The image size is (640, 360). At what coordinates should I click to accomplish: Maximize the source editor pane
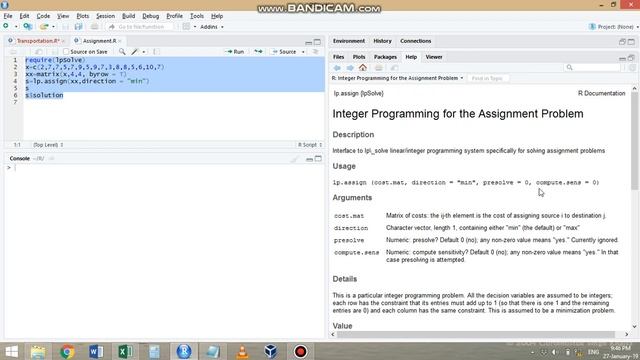coord(318,42)
